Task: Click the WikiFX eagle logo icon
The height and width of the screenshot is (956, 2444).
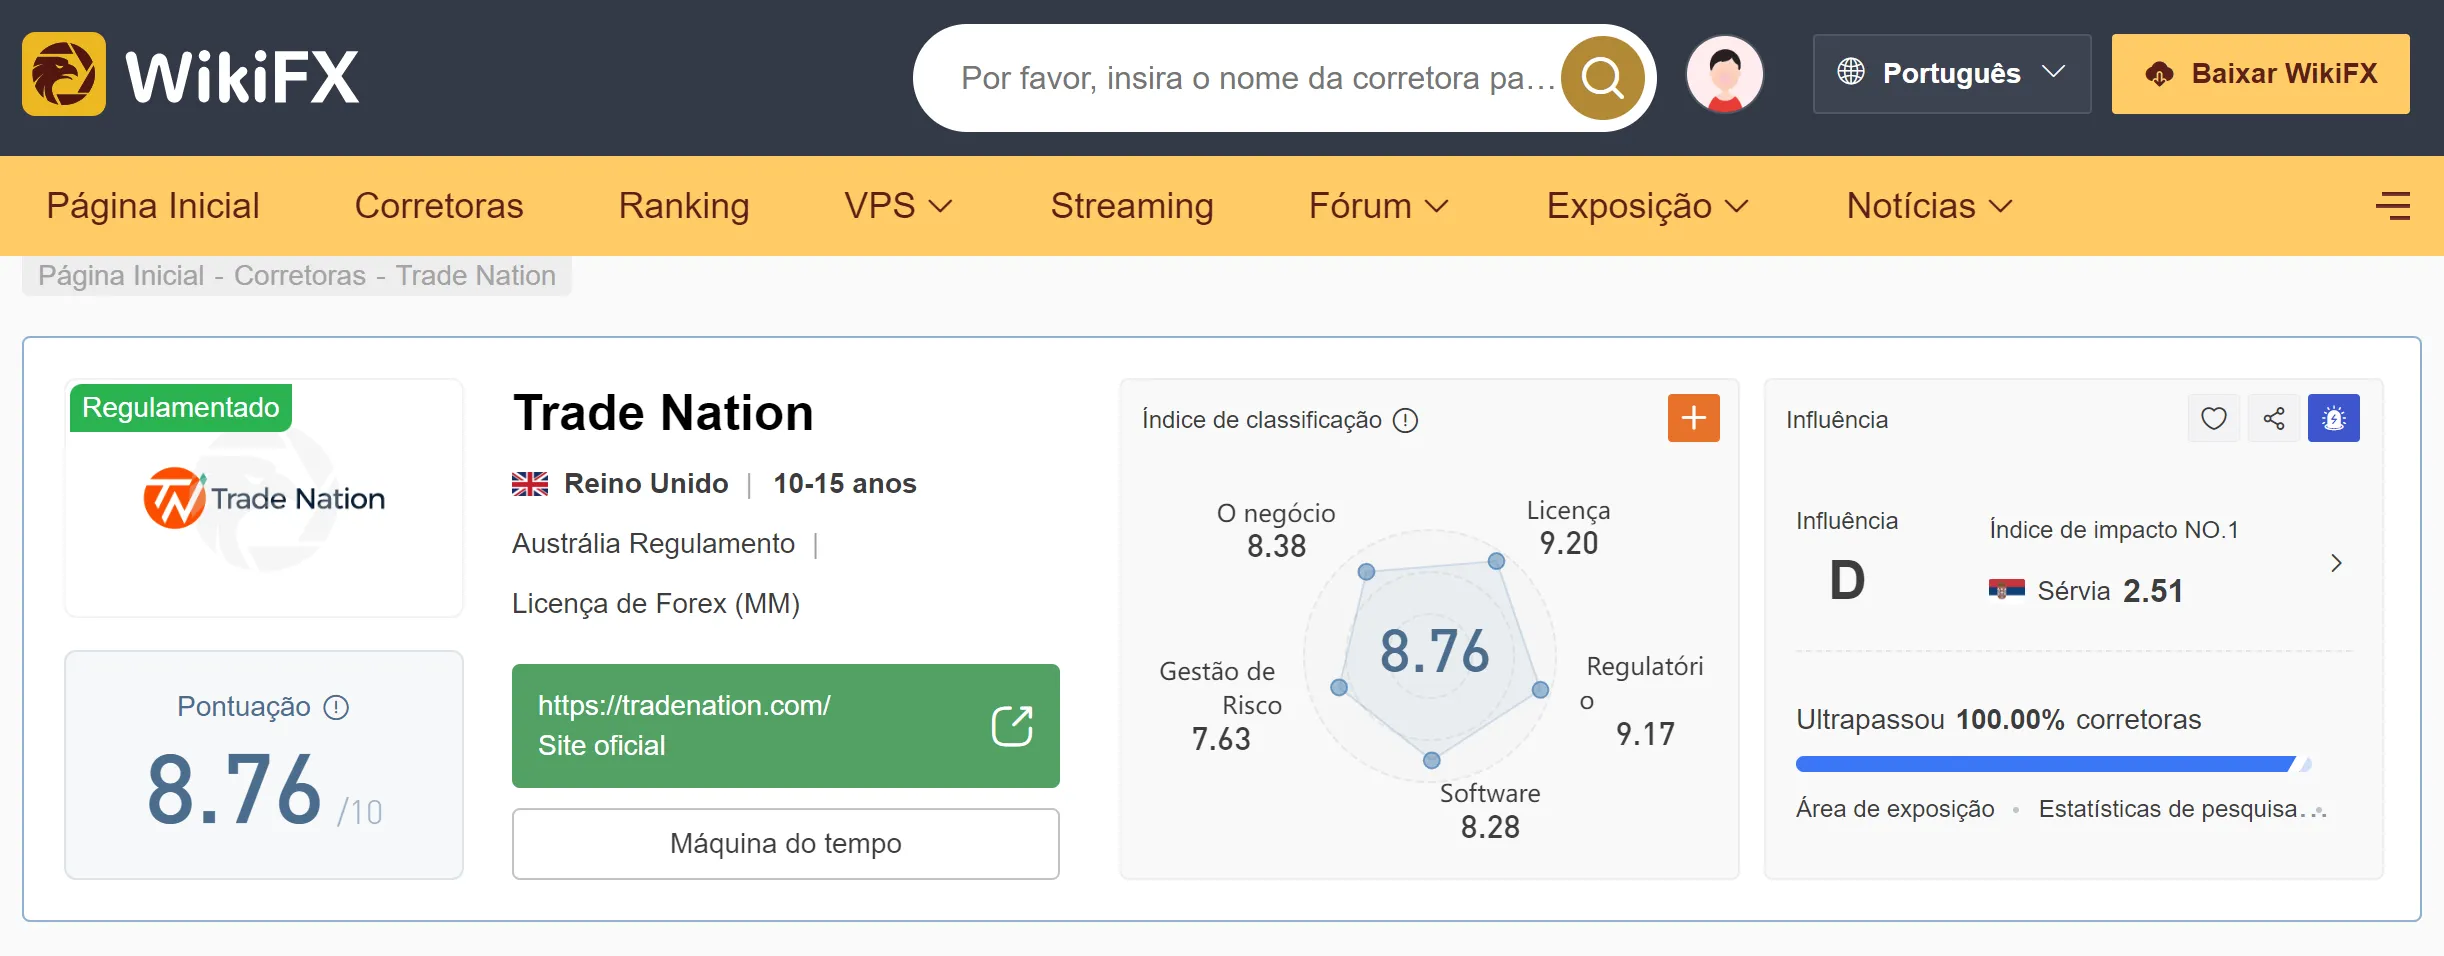Action: point(64,74)
